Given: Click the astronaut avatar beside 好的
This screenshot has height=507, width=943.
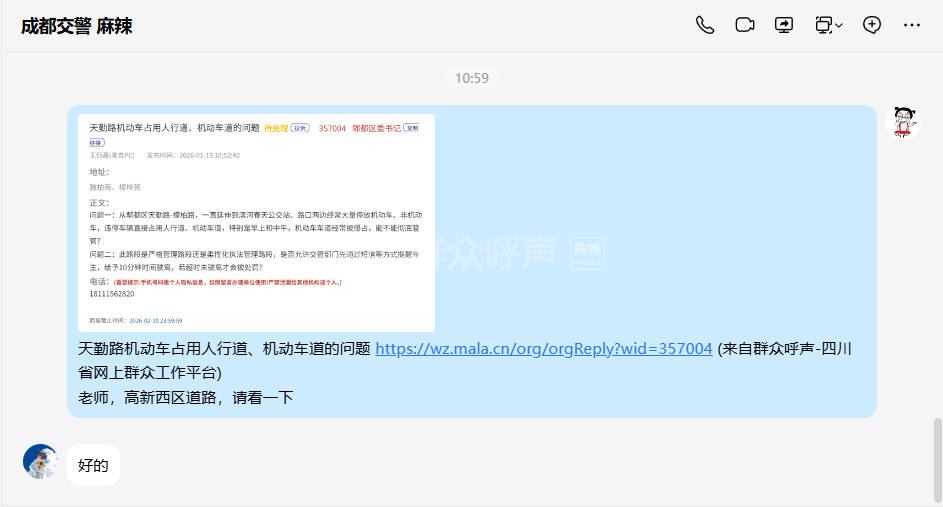Looking at the screenshot, I should point(40,461).
